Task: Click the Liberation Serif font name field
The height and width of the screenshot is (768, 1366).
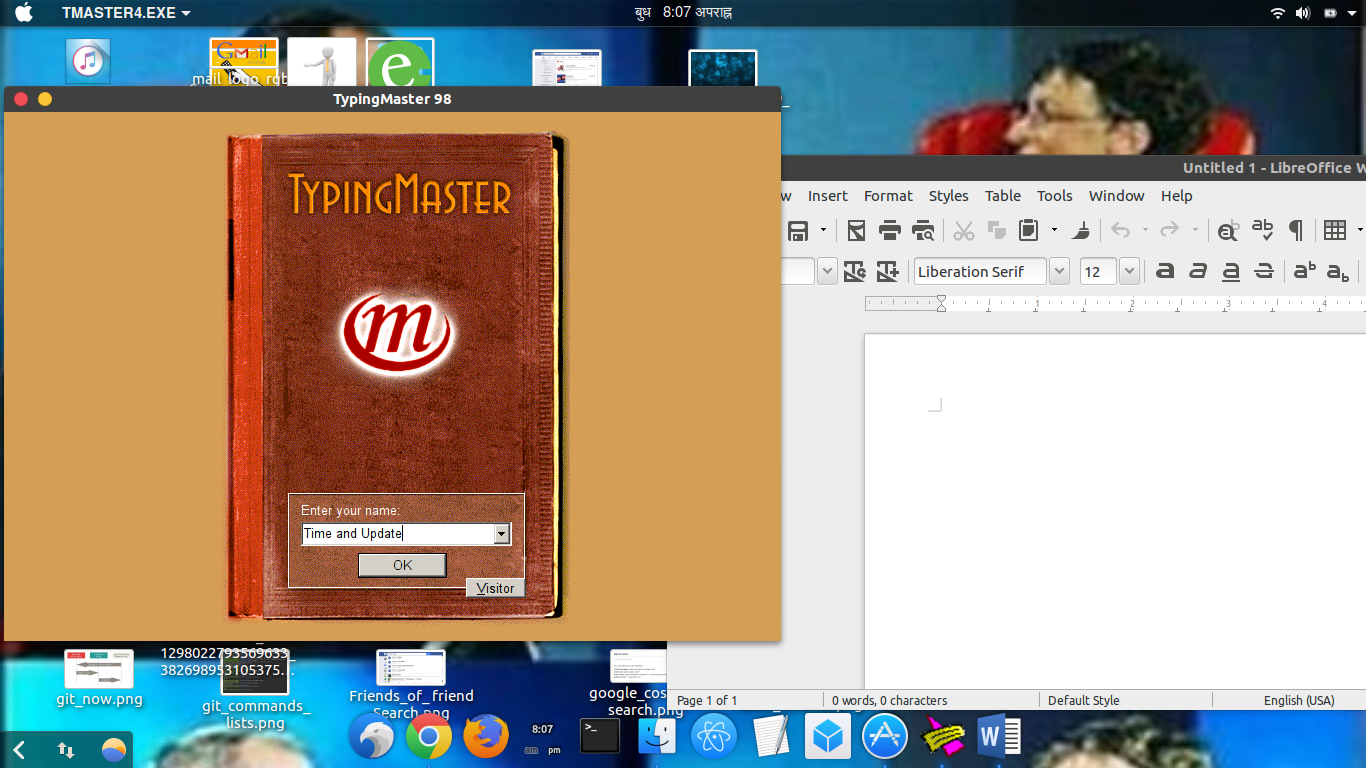Action: (x=980, y=271)
